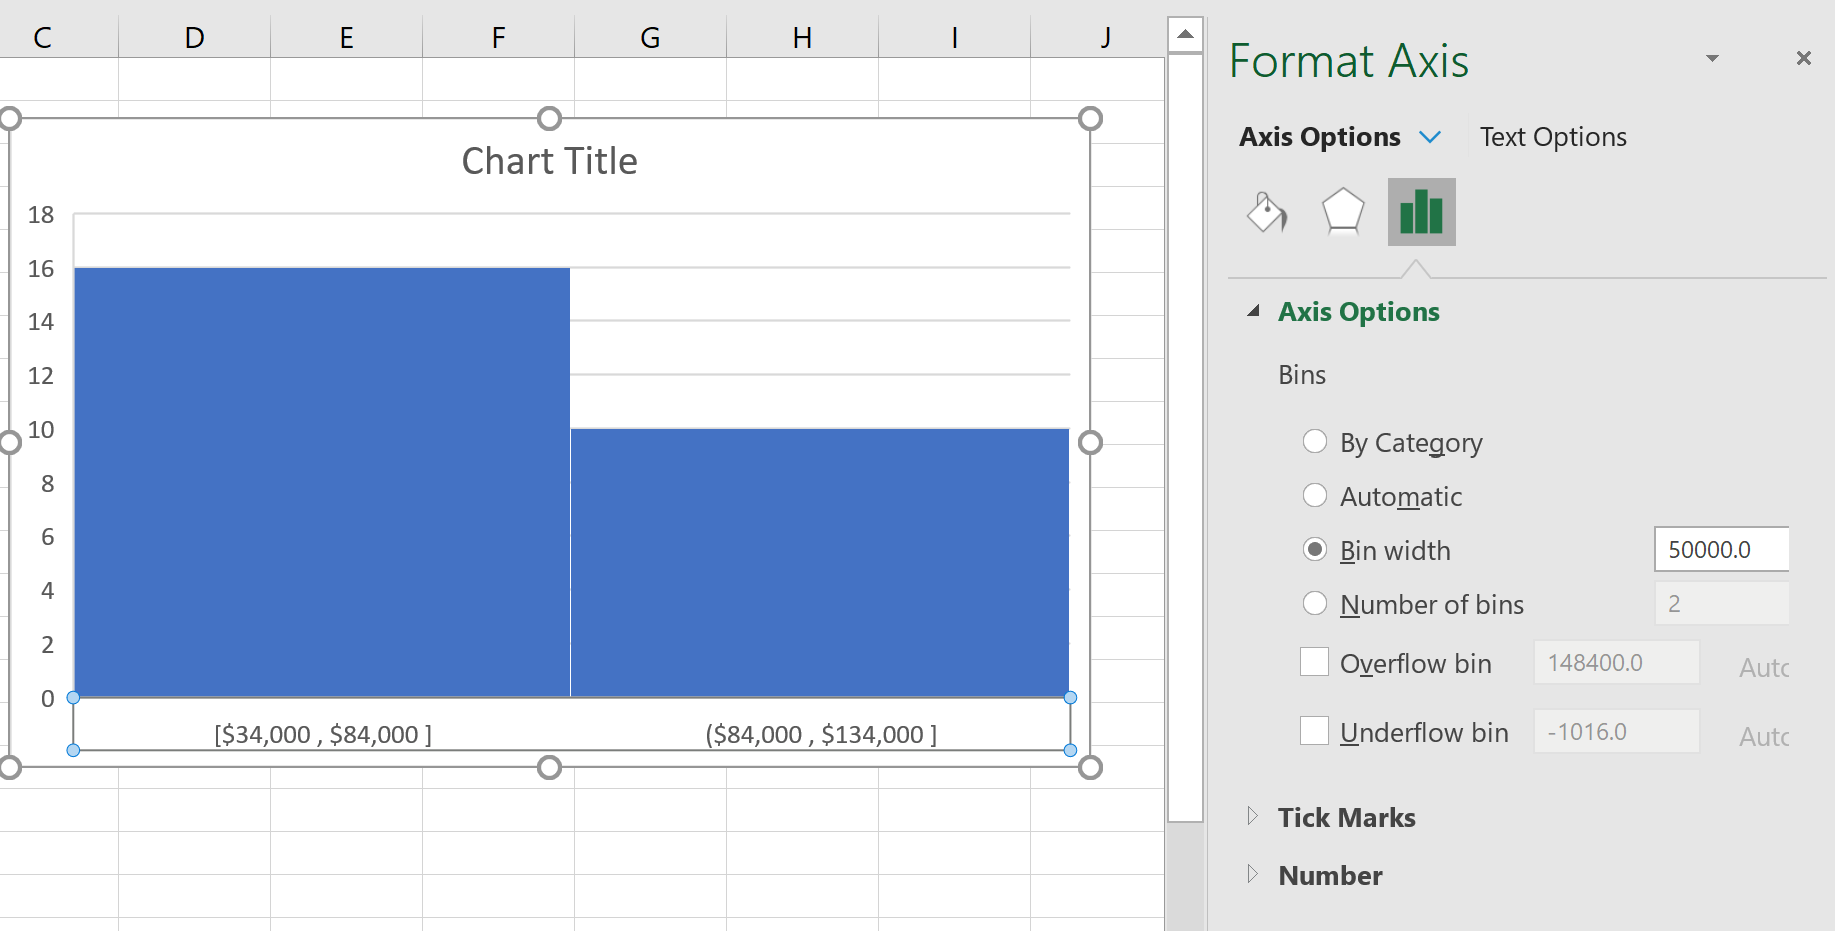This screenshot has height=931, width=1835.
Task: Collapse the Axis Options section
Action: point(1254,311)
